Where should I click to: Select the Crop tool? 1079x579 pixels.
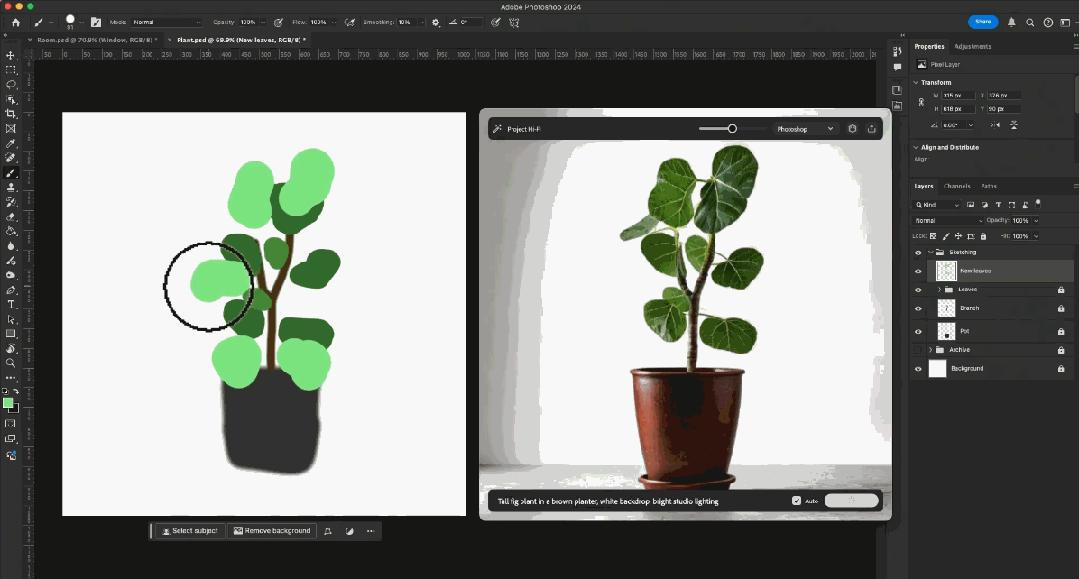coord(10,114)
